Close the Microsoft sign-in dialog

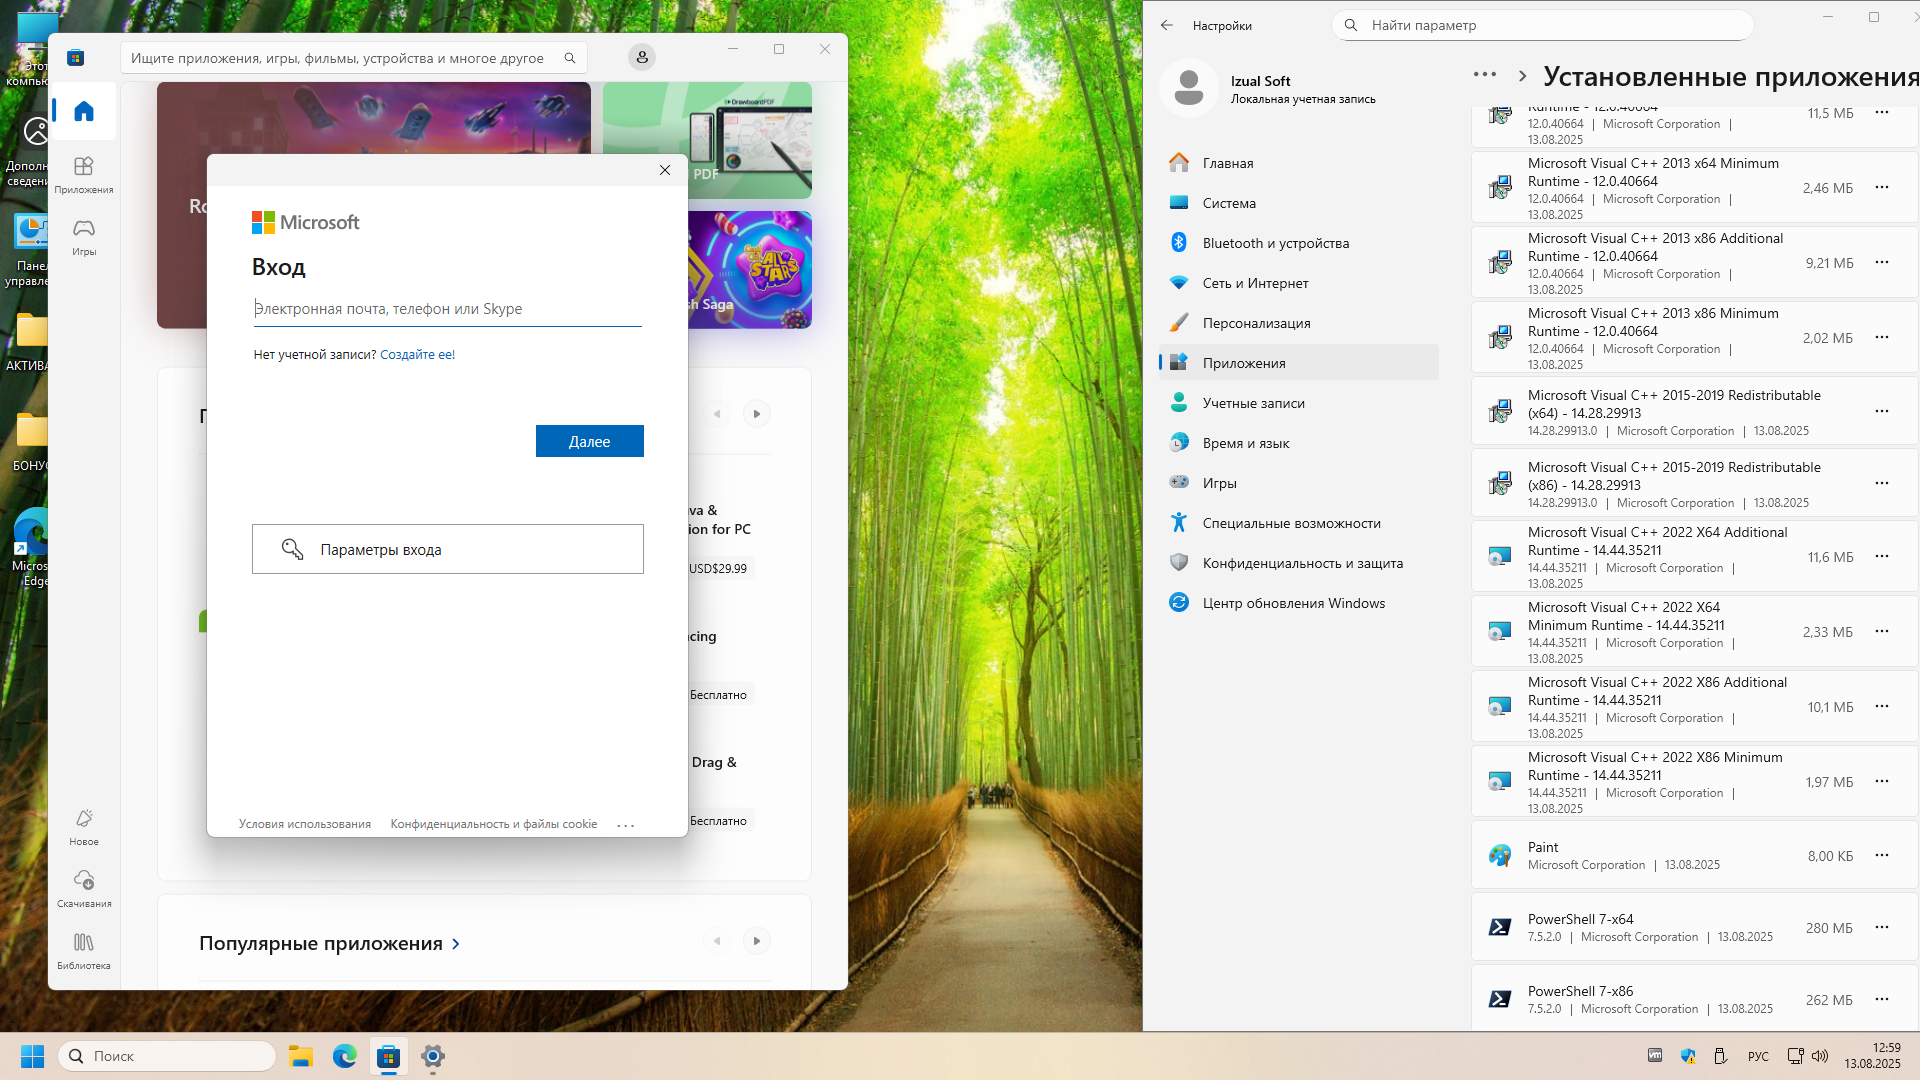tap(665, 170)
